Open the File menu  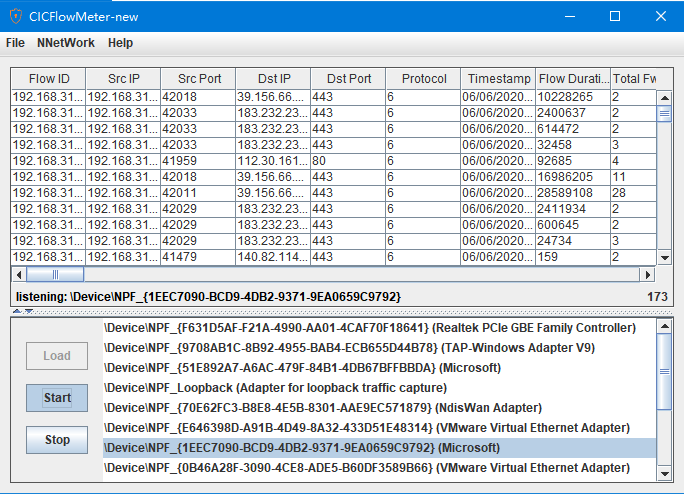pyautogui.click(x=15, y=43)
